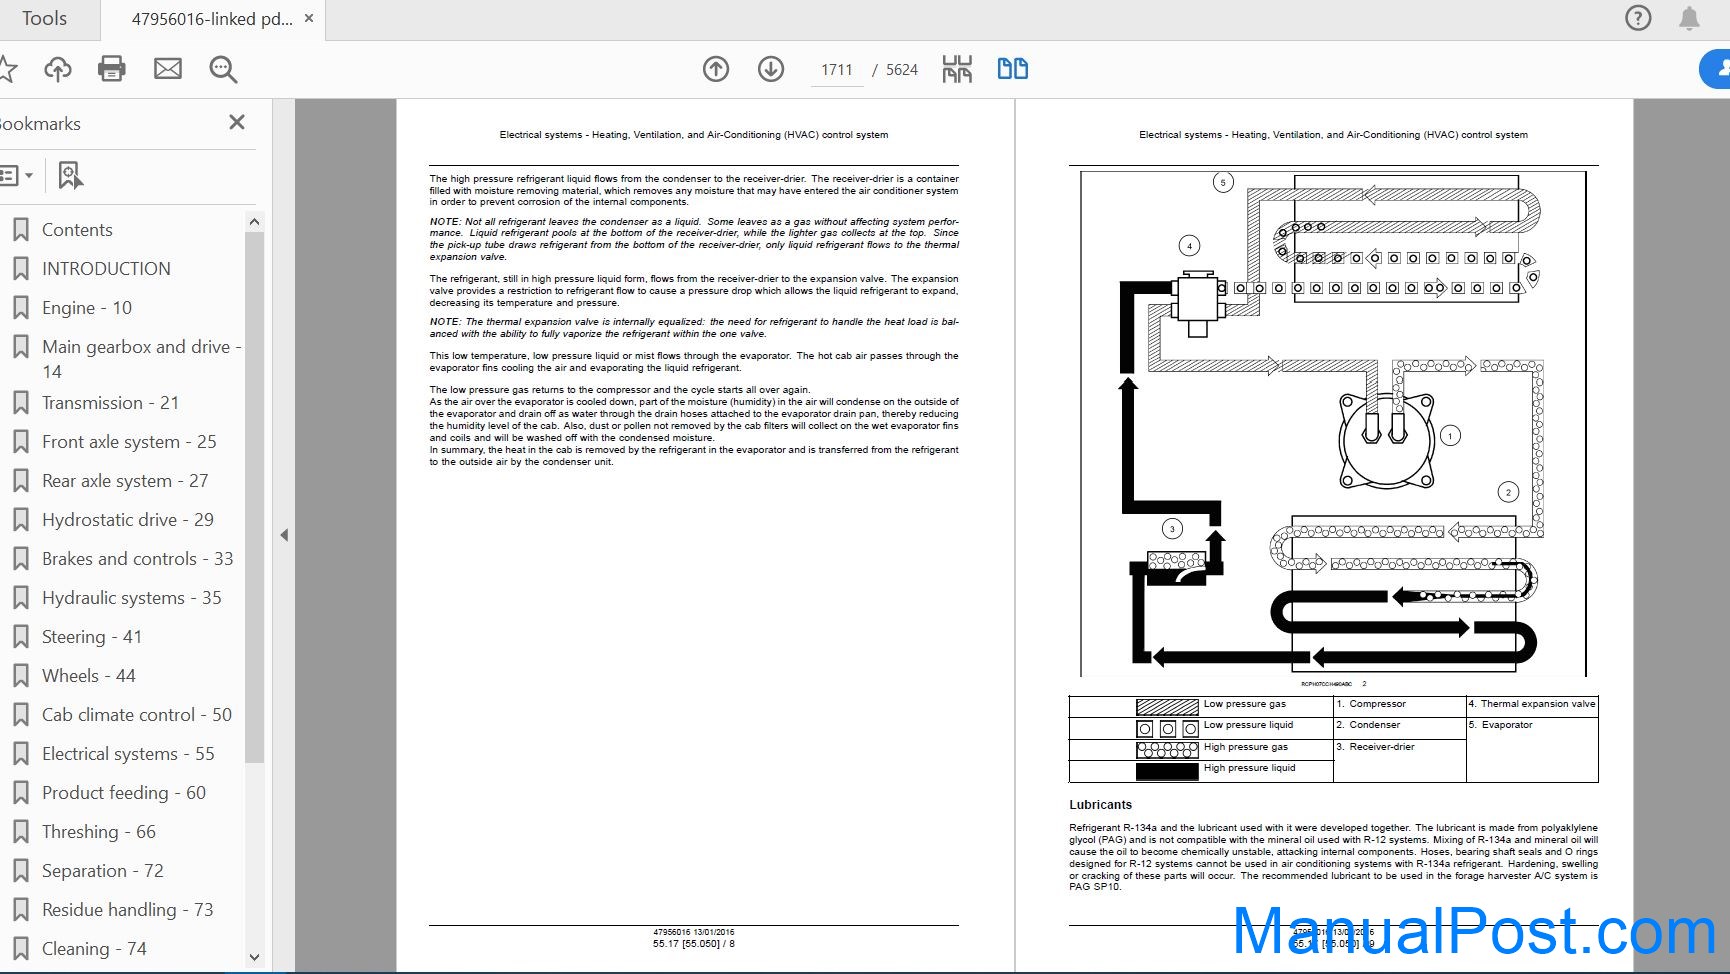Switch to the 47956016-linked pdf tab
The width and height of the screenshot is (1730, 974).
click(x=212, y=19)
